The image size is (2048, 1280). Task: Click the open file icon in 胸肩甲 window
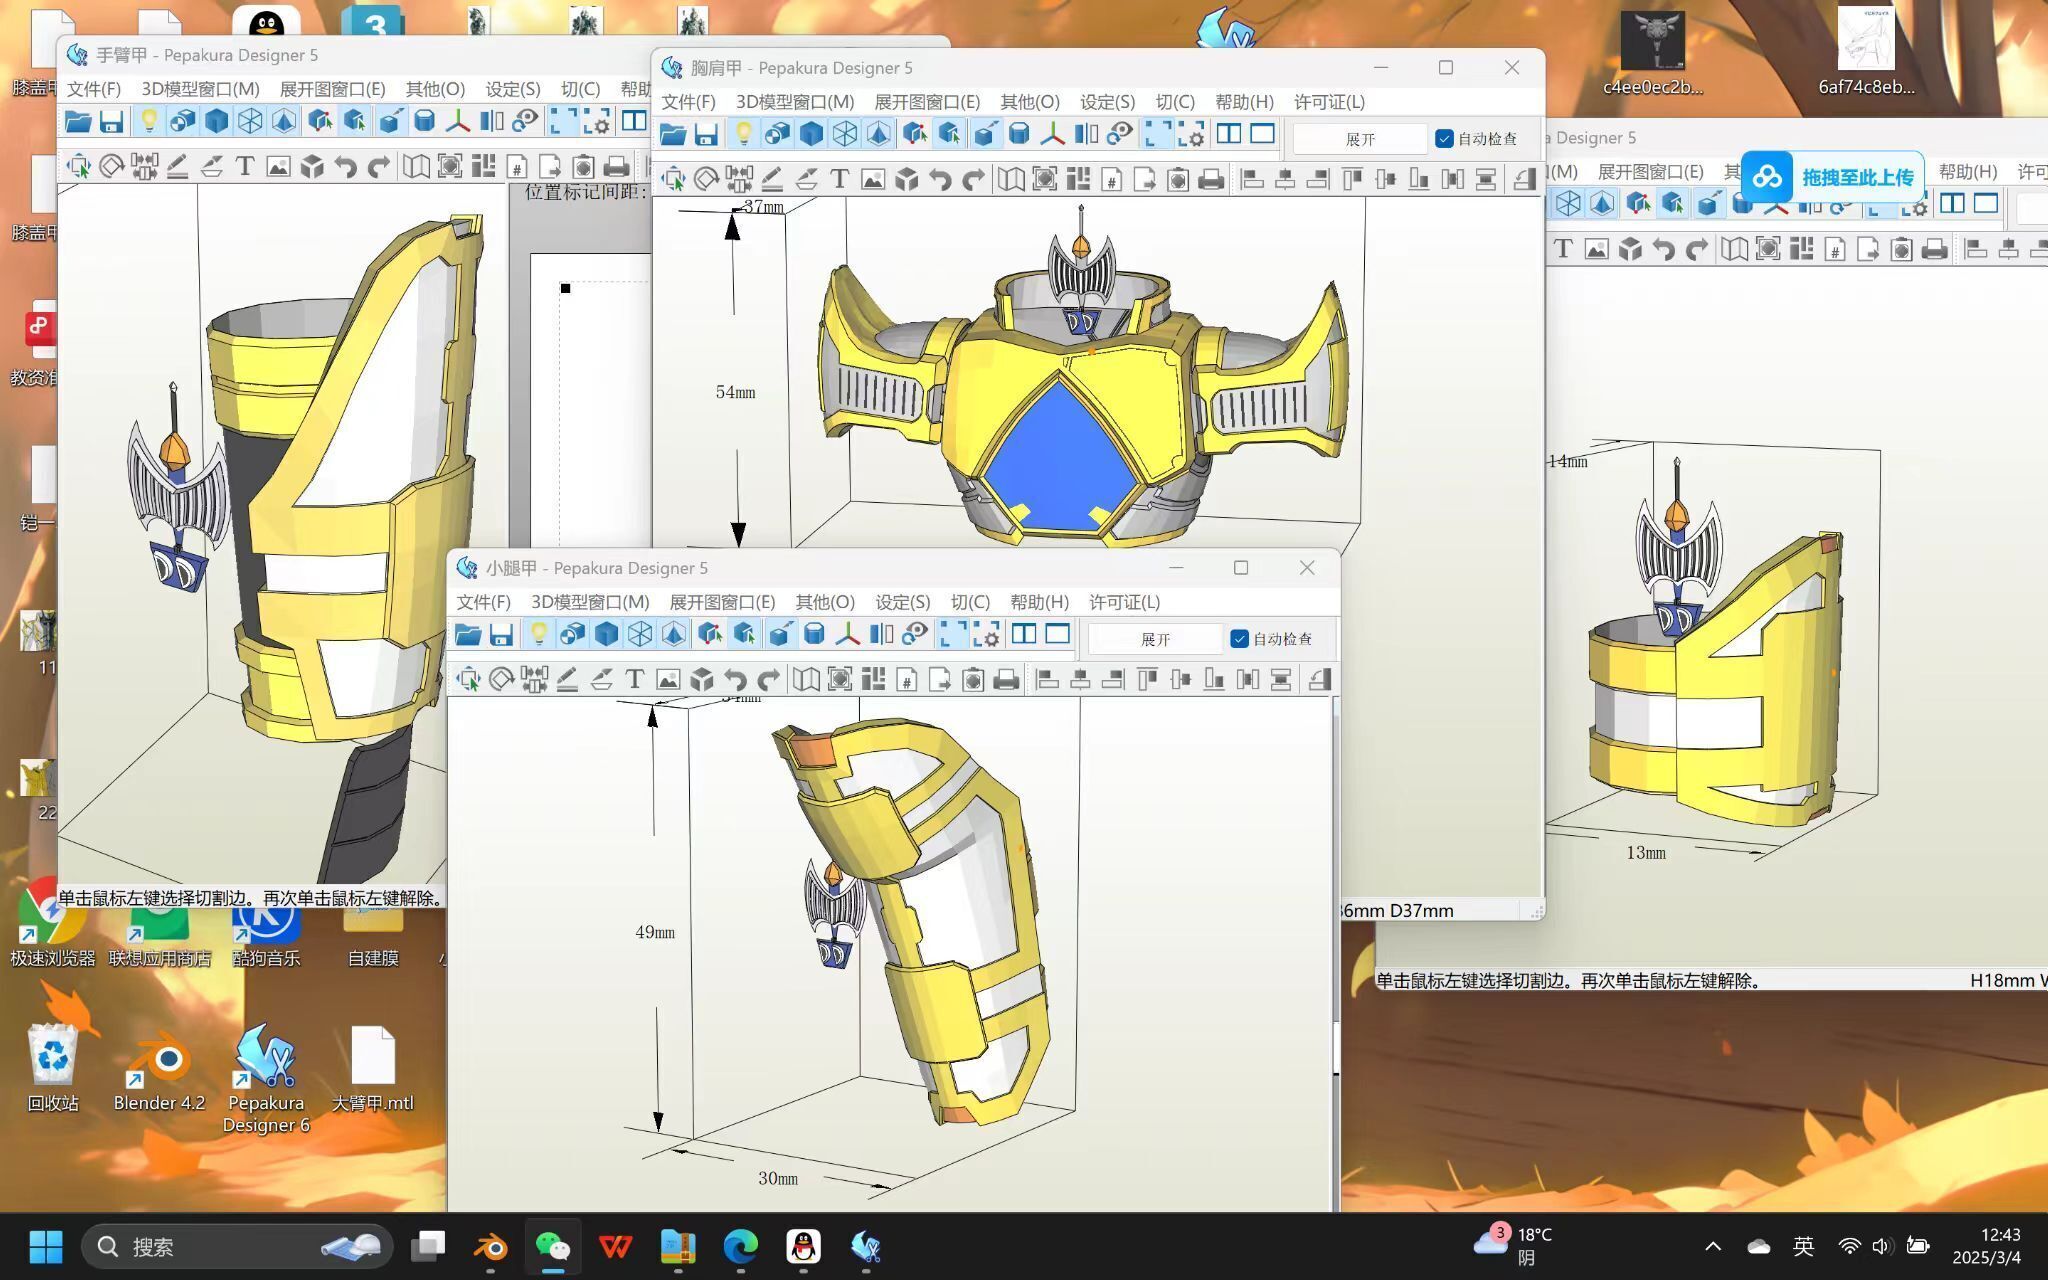tap(673, 134)
